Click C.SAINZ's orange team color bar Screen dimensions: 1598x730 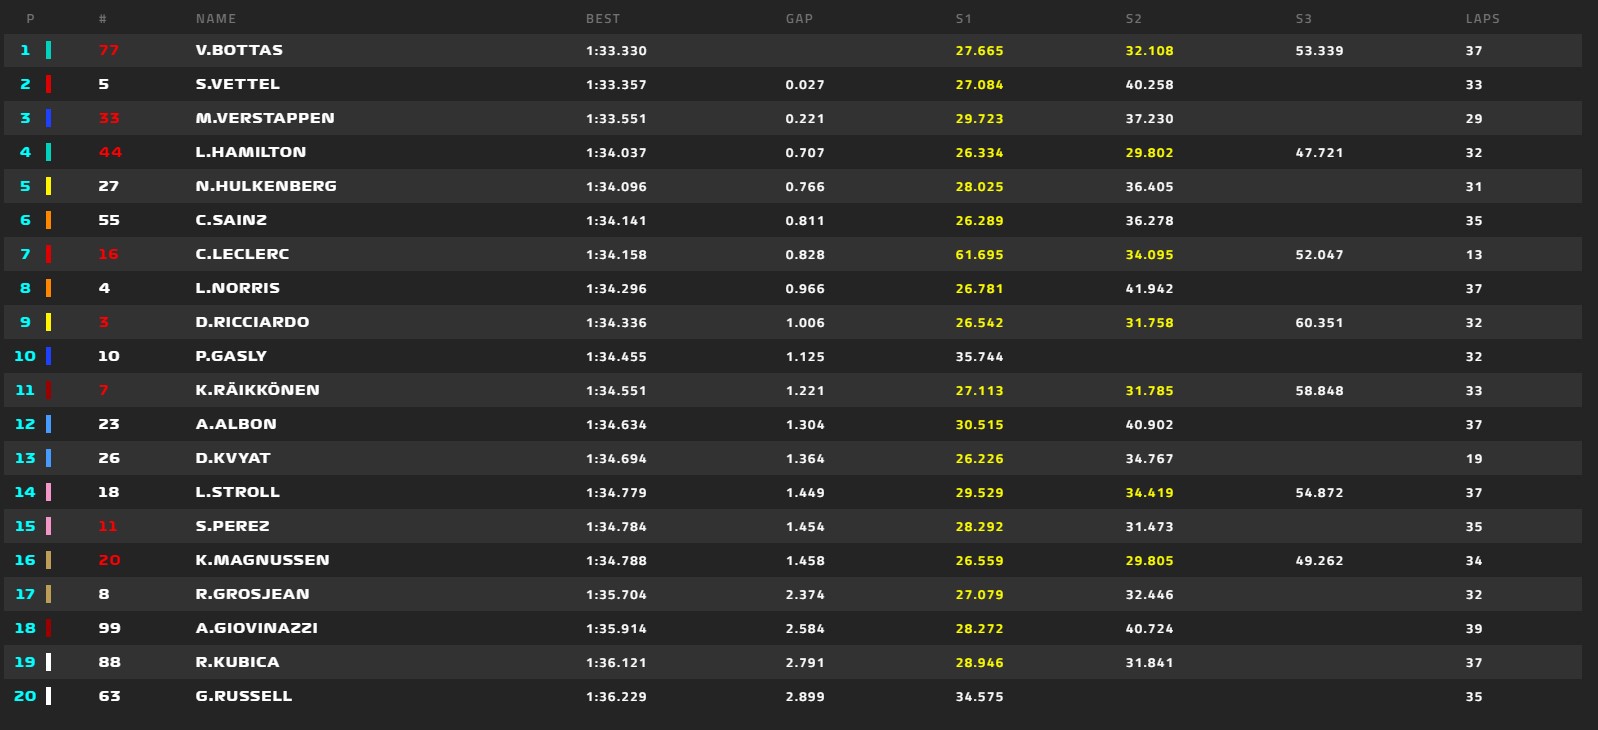[48, 220]
